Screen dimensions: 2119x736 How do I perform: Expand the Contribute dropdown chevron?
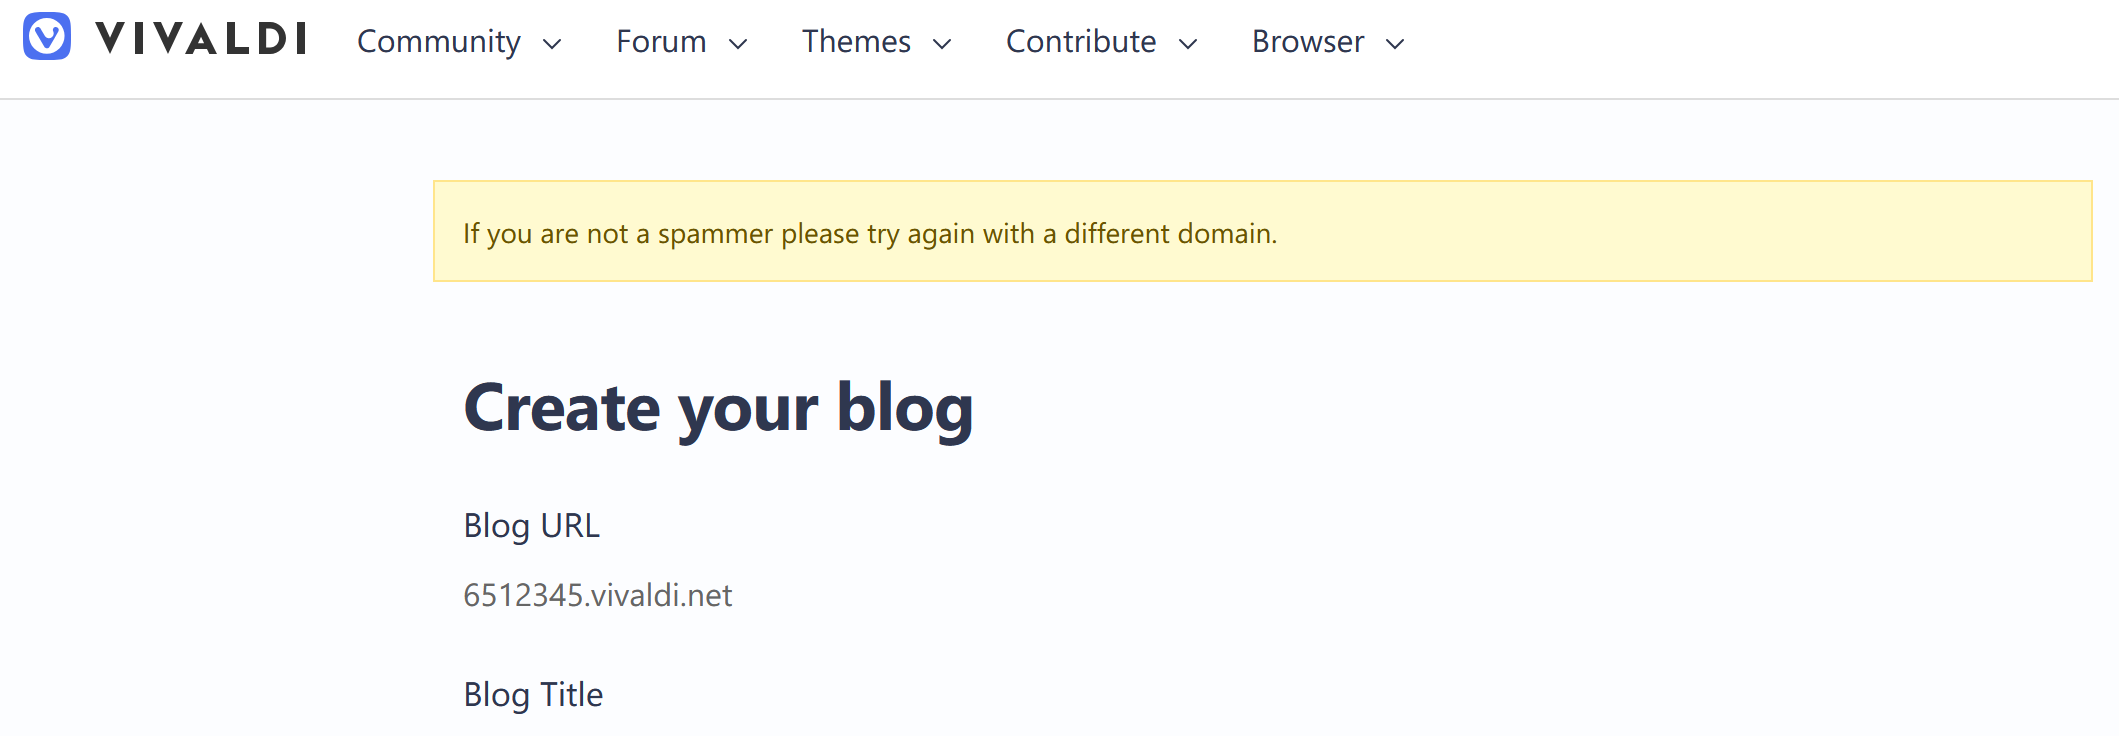[x=1188, y=44]
